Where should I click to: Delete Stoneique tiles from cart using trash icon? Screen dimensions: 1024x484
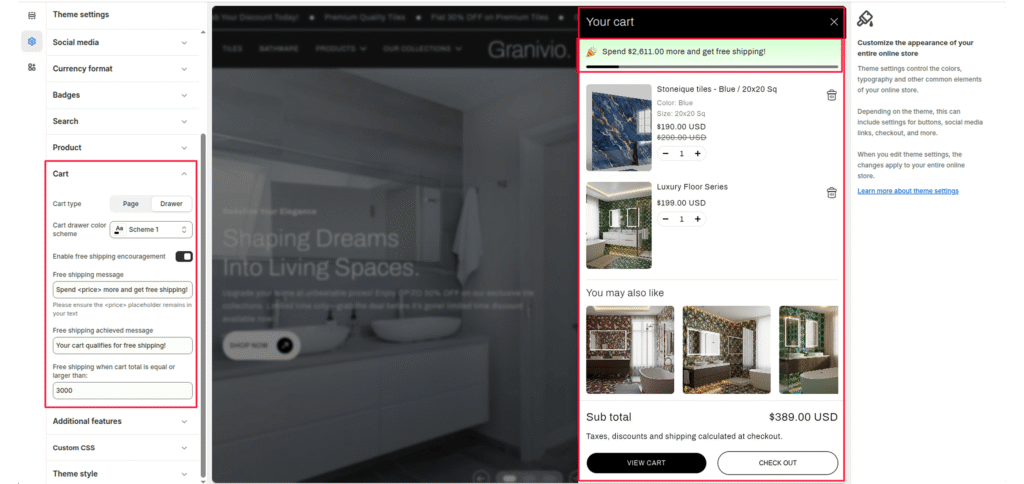tap(831, 95)
